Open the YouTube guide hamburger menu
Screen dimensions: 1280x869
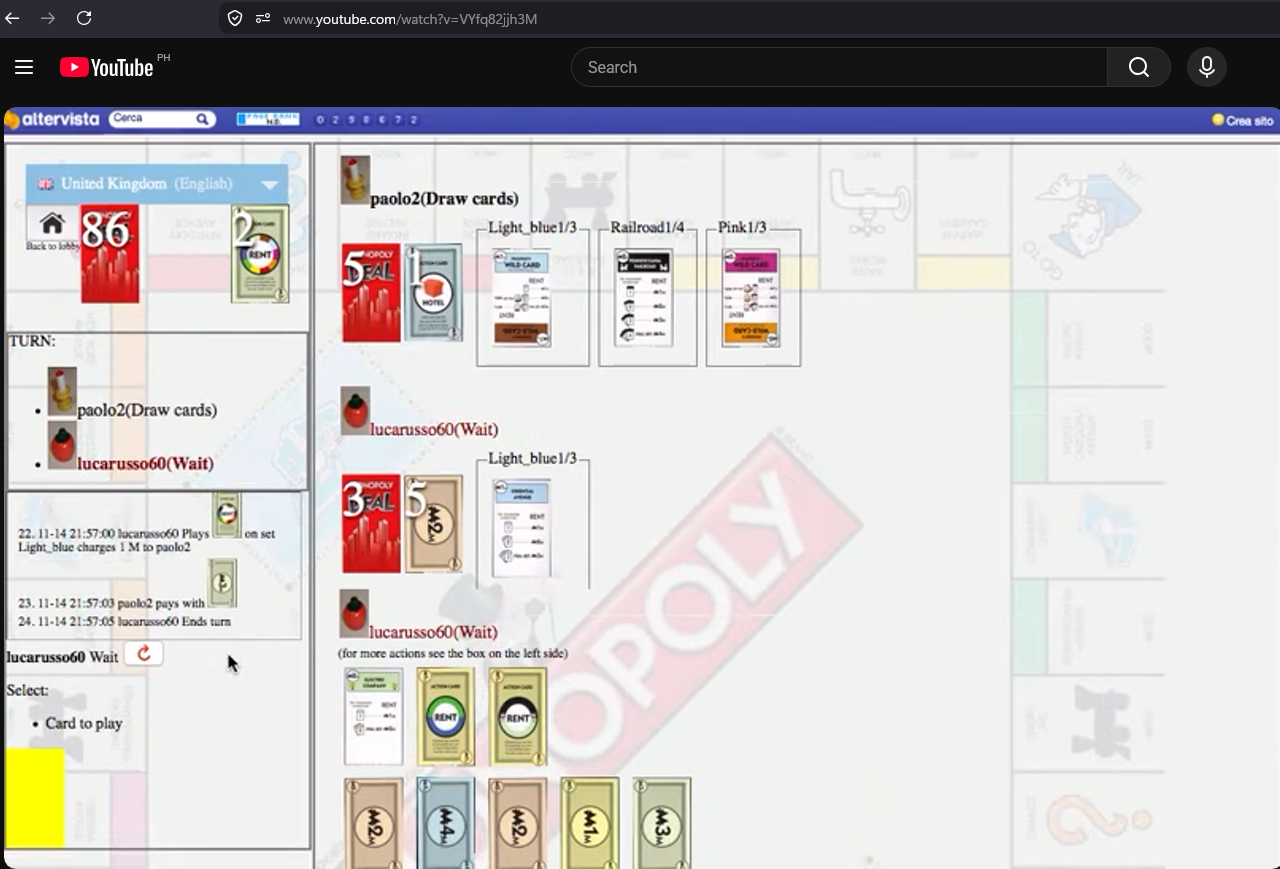point(24,67)
